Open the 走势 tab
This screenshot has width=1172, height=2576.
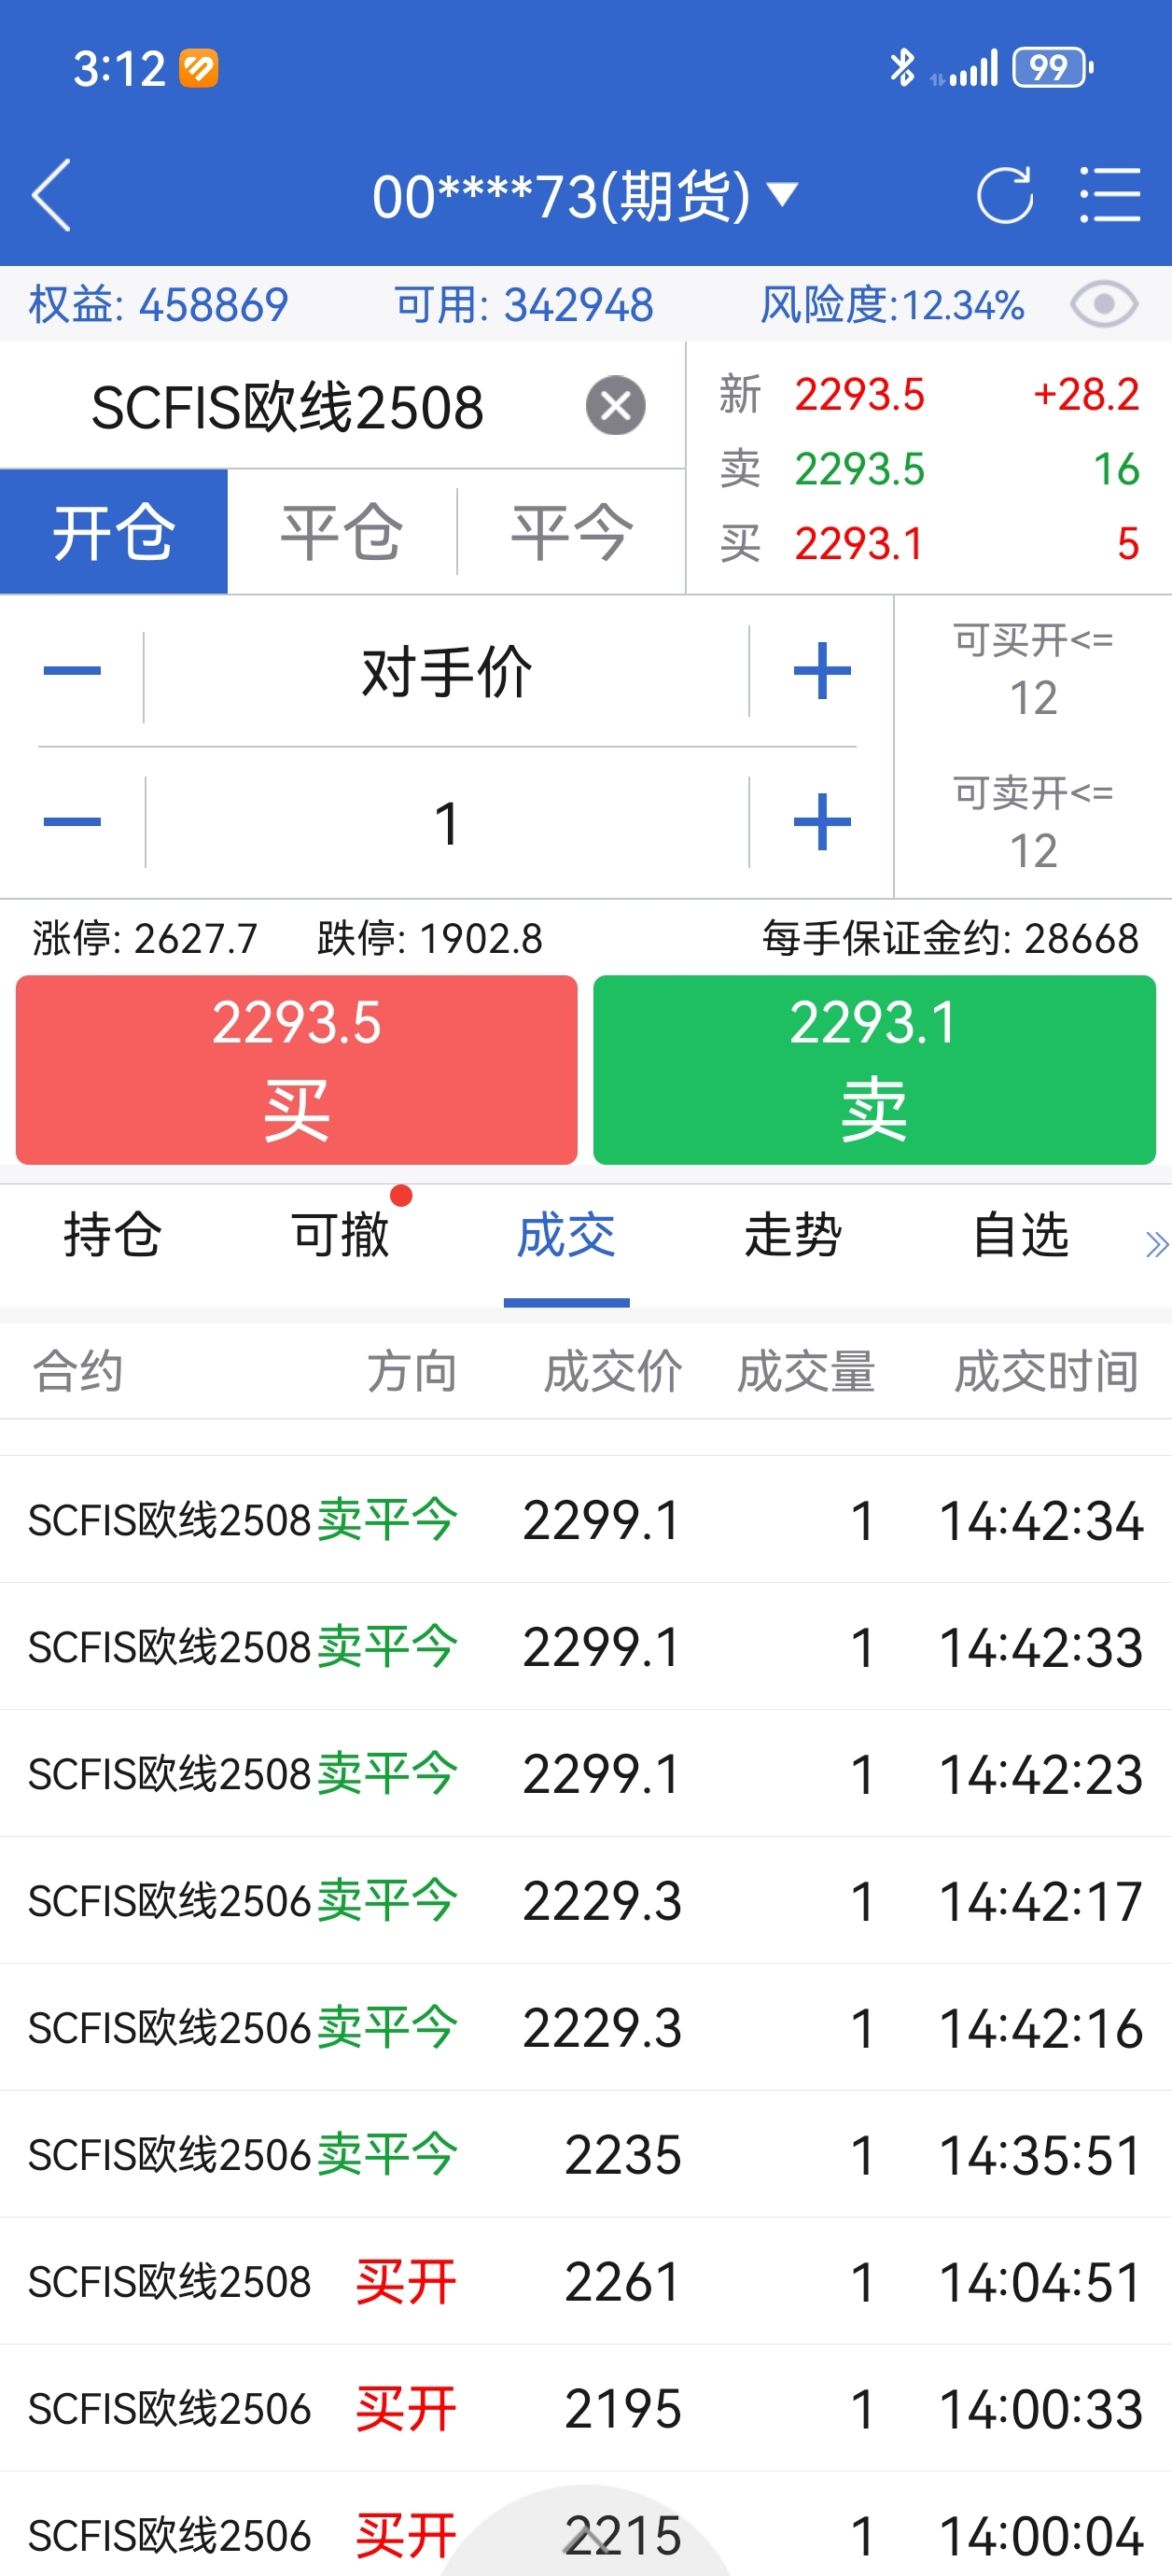(793, 1234)
